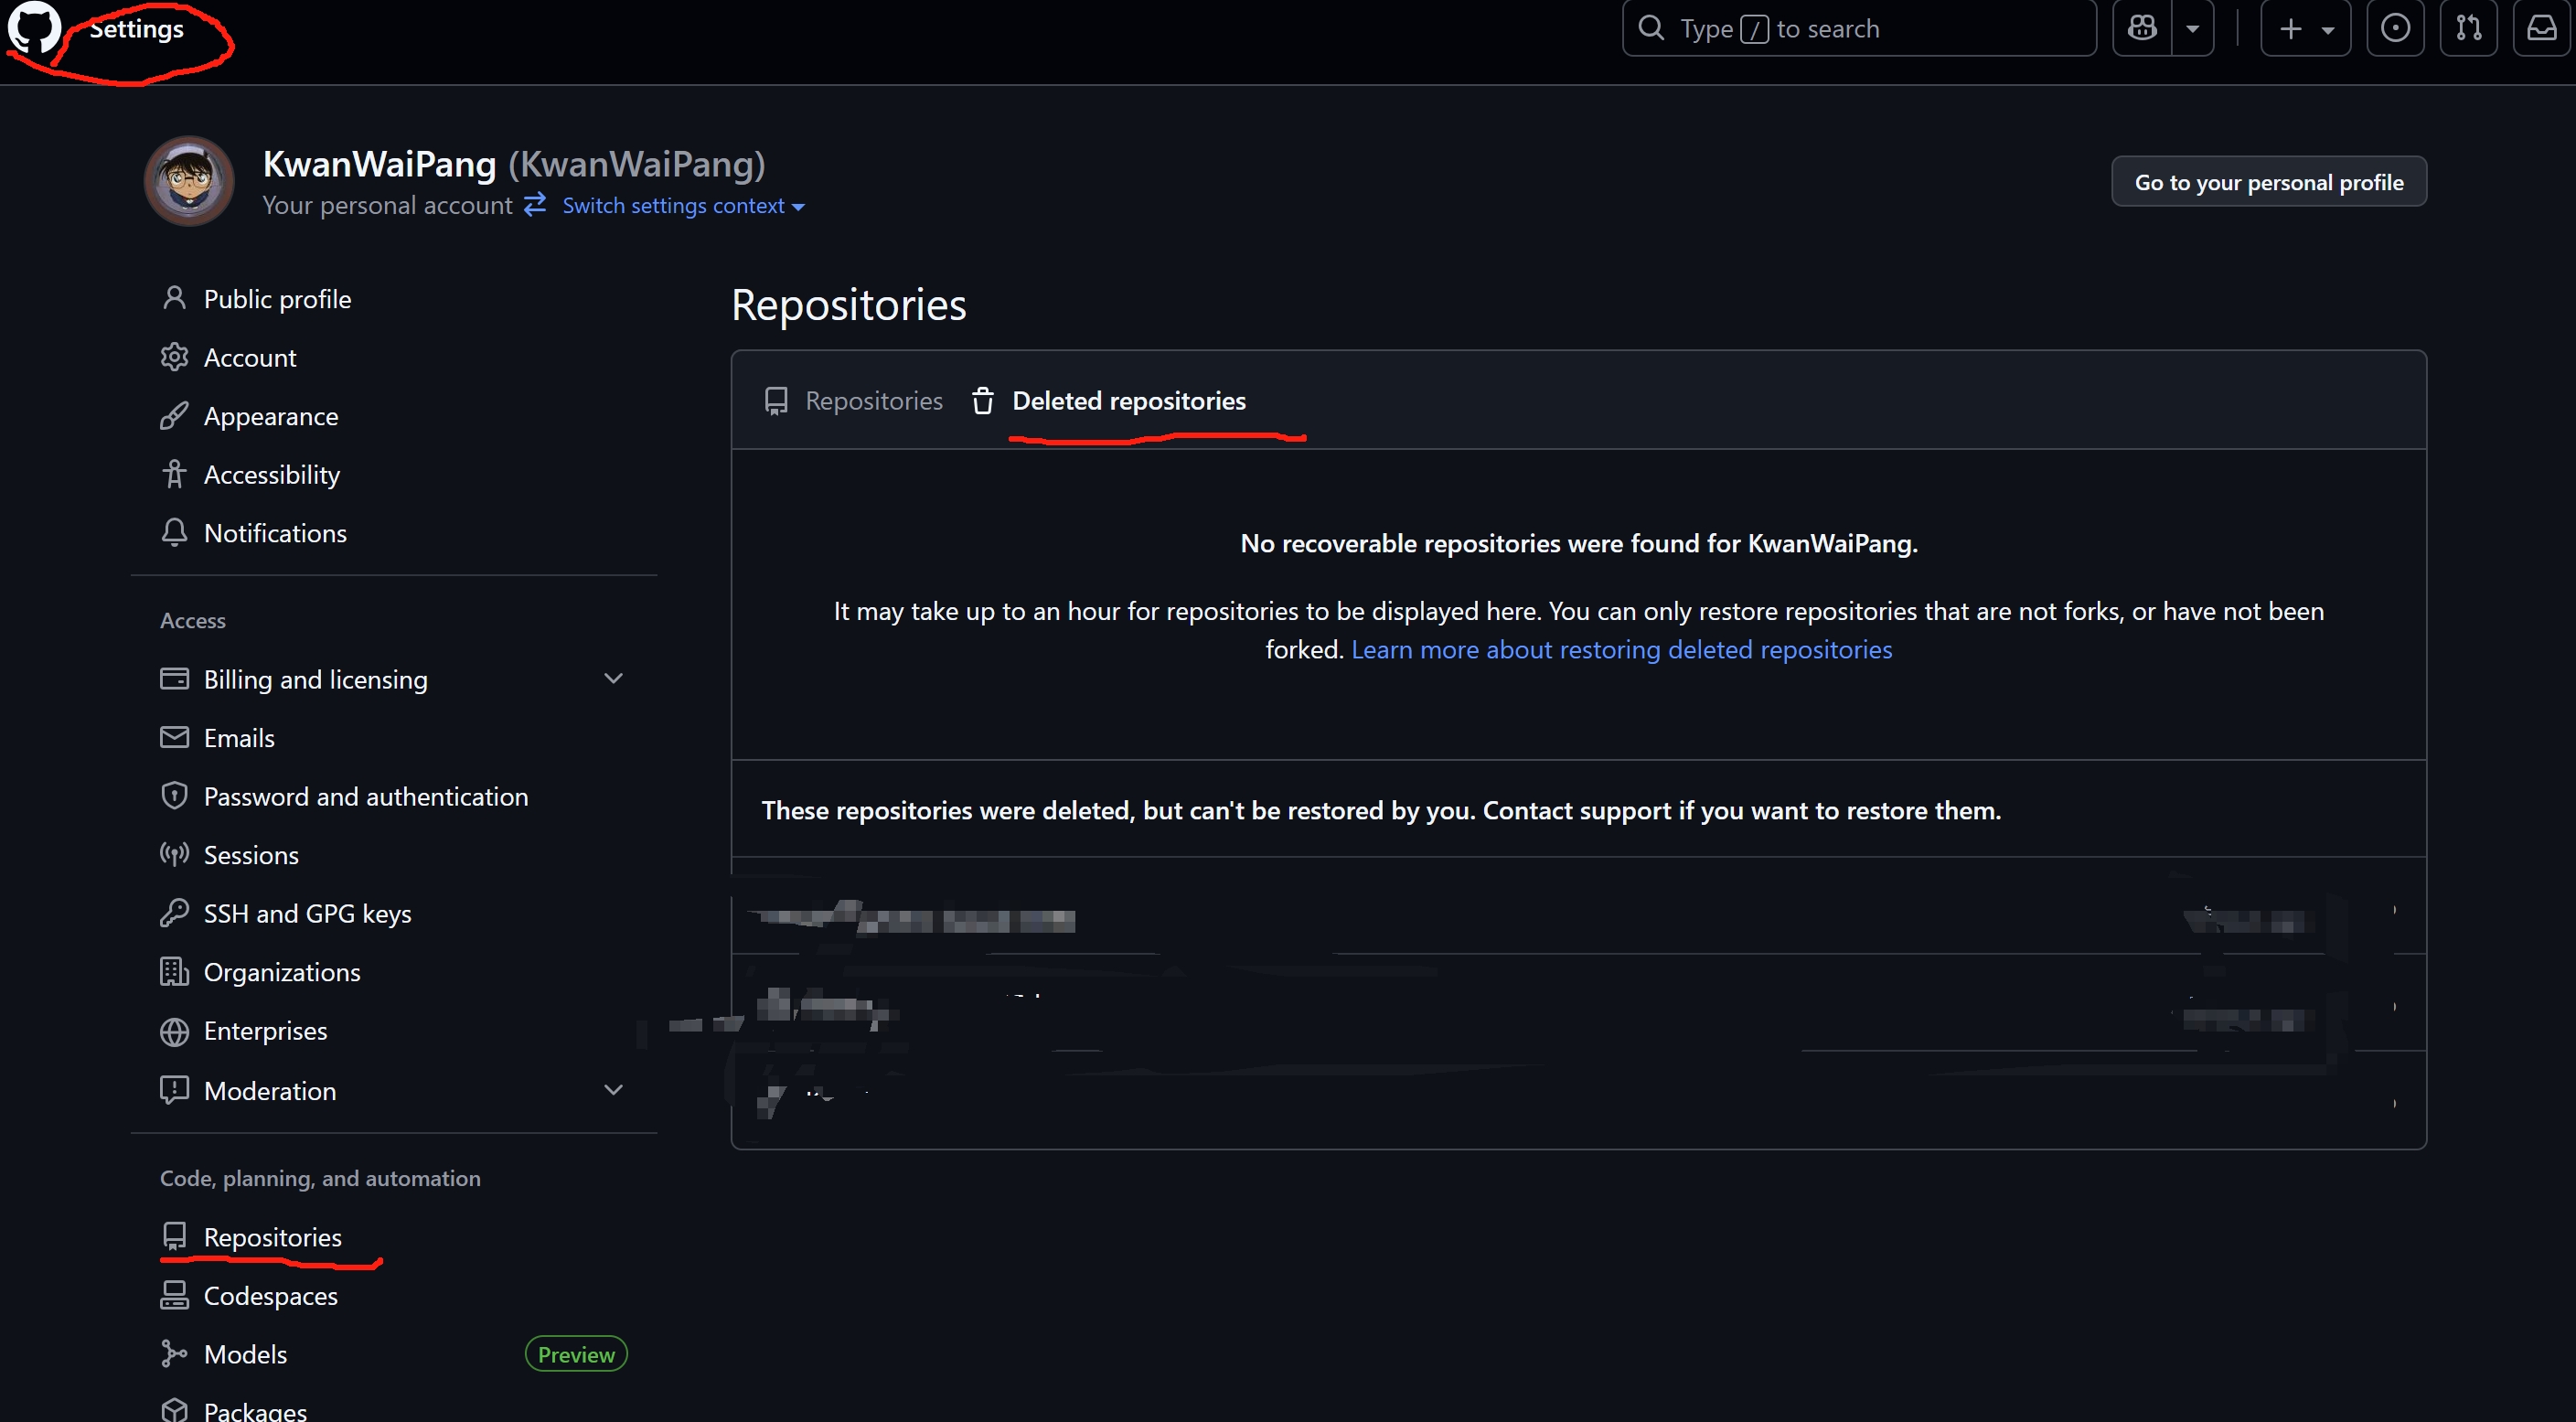Open Password and authentication settings

point(365,797)
